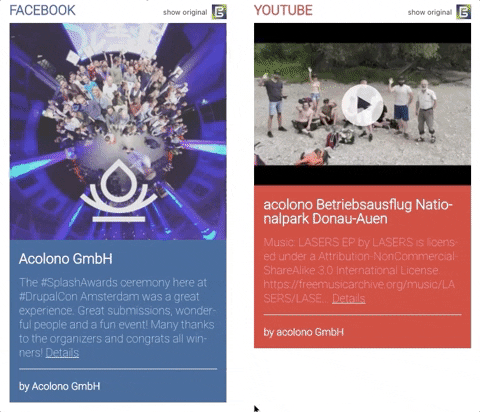Open the 'acolono Betriebsausflug Nationalpark Donau-Auen' title
480x412 pixels.
(x=358, y=212)
